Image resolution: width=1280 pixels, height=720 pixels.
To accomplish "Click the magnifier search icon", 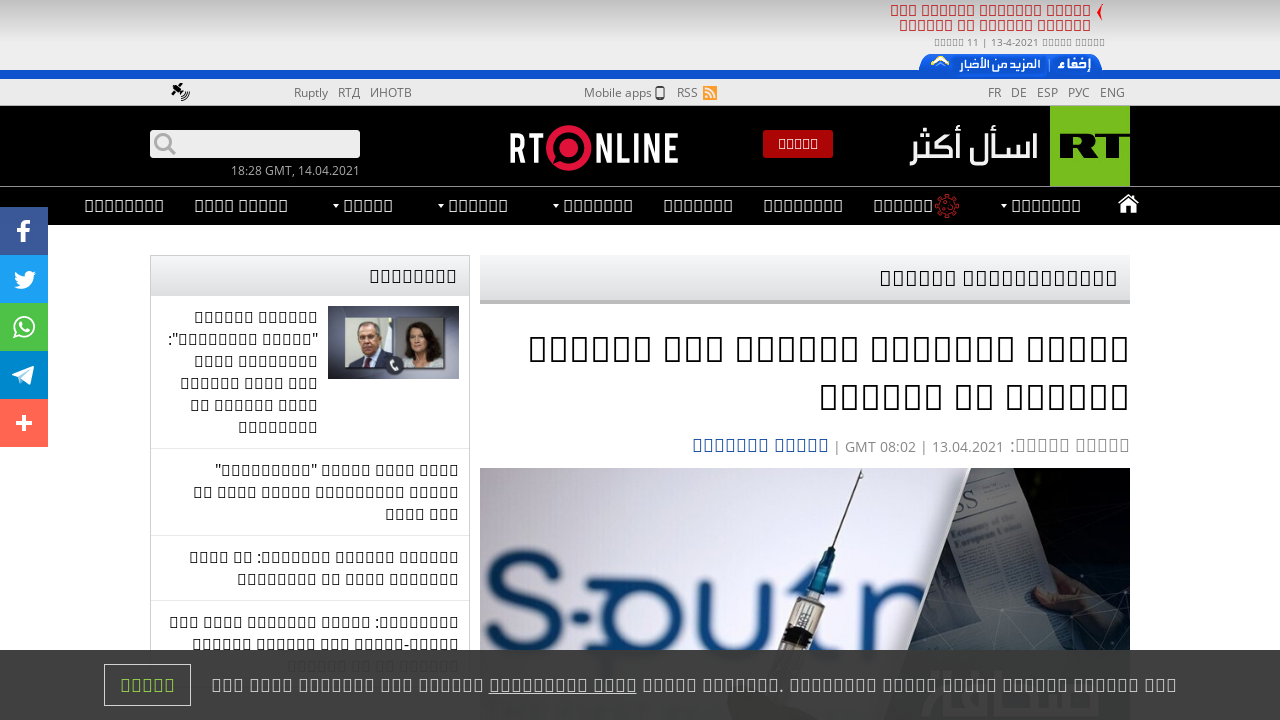I will (x=165, y=144).
